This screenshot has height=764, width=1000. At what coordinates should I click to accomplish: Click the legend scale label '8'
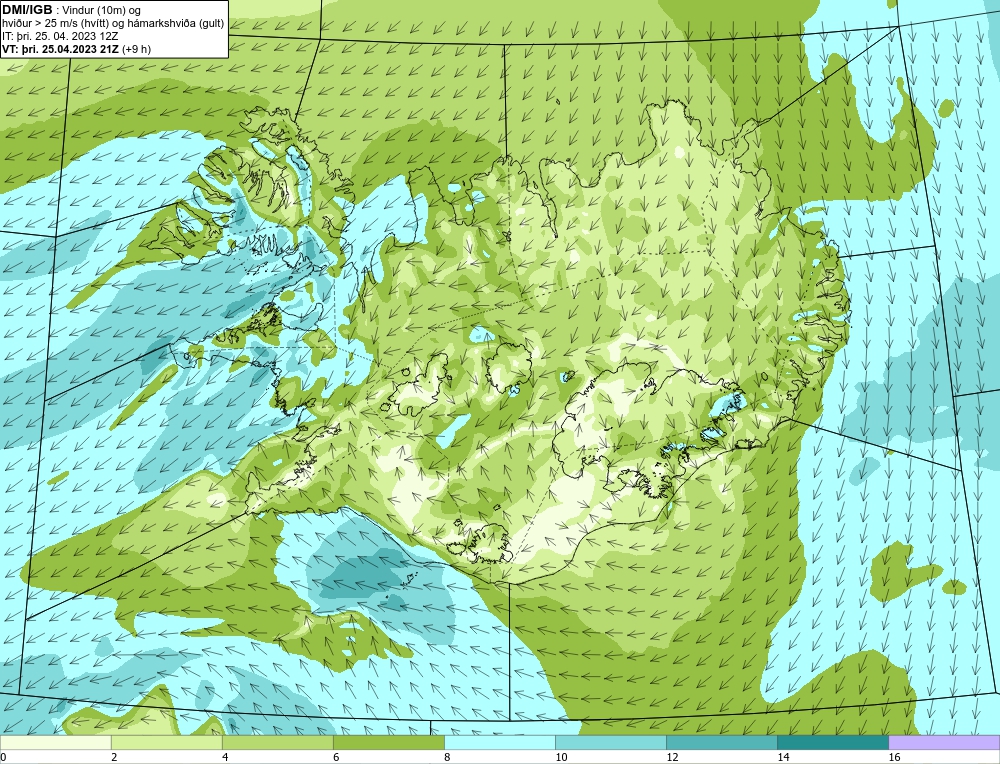pyautogui.click(x=446, y=757)
